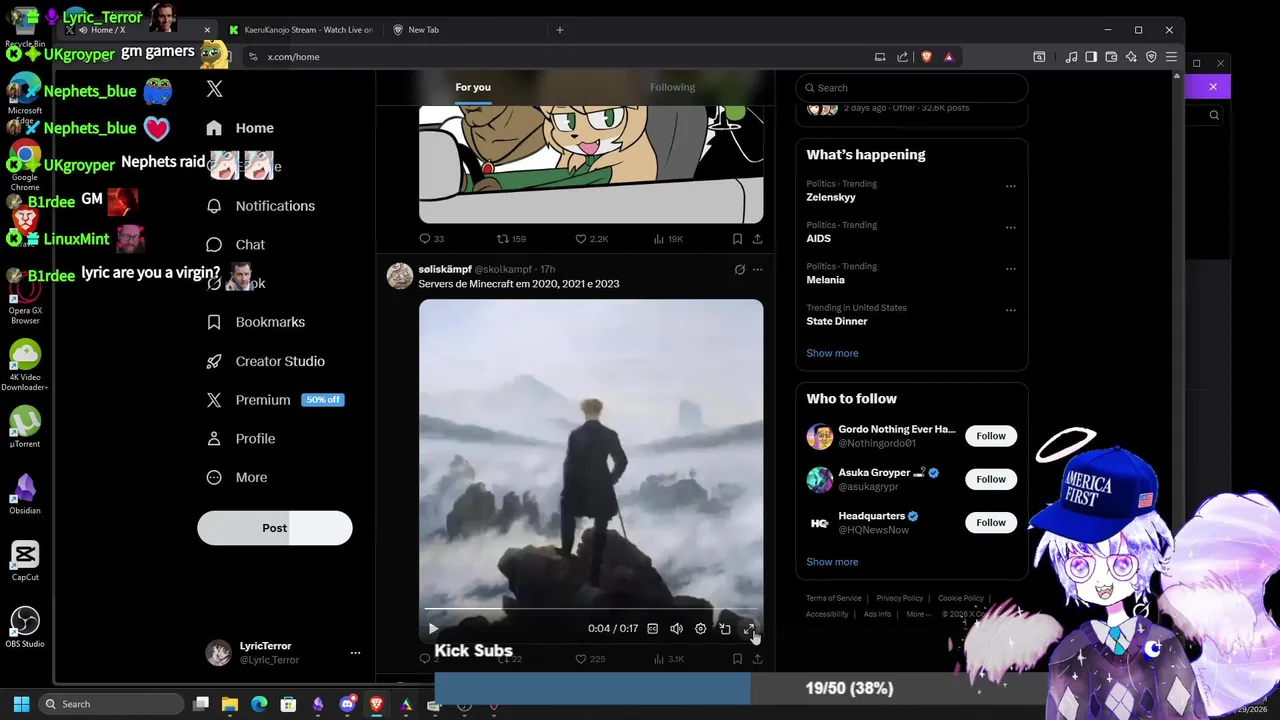Viewport: 1280px width, 720px height.
Task: Toggle the browser sidebar panel icon
Action: tap(1091, 57)
